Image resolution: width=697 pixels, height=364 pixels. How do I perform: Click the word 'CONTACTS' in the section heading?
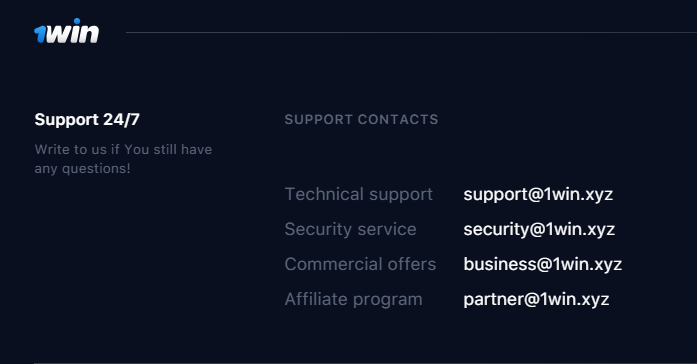pos(398,120)
